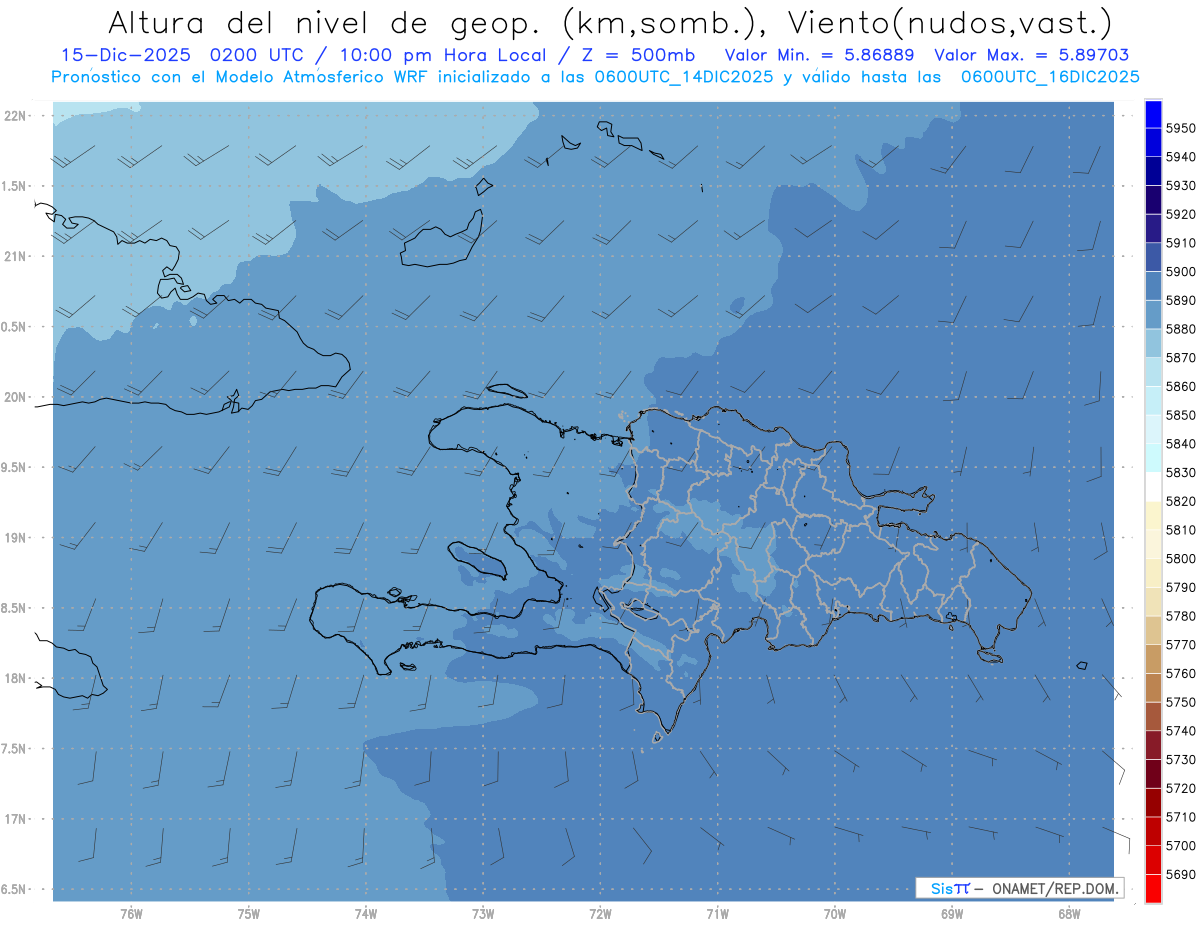
Task: Click the '5950' colorbar label
Action: [1180, 128]
